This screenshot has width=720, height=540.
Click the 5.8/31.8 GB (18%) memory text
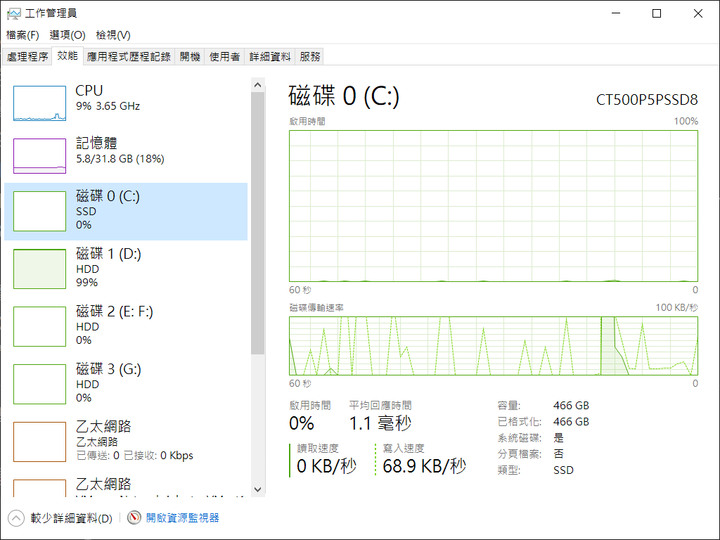coord(120,159)
